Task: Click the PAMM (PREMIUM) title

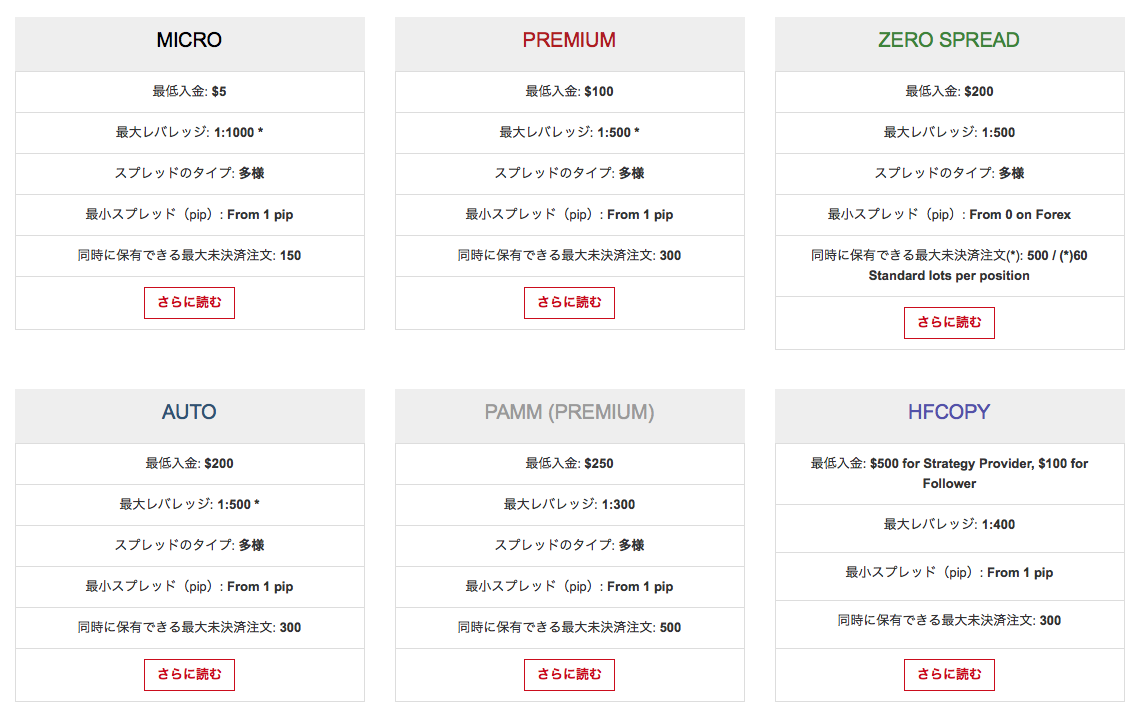Action: point(569,412)
